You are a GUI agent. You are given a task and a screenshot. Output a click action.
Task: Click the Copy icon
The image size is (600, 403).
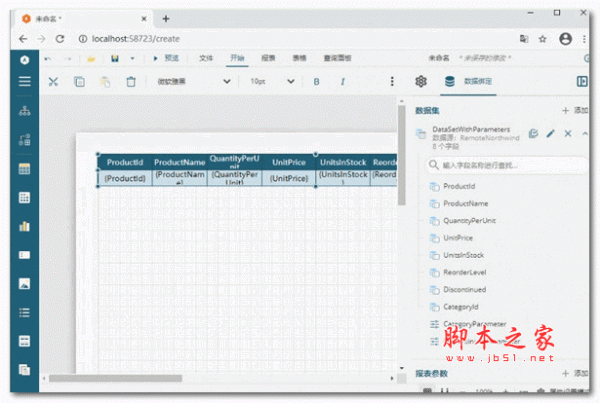[x=79, y=82]
